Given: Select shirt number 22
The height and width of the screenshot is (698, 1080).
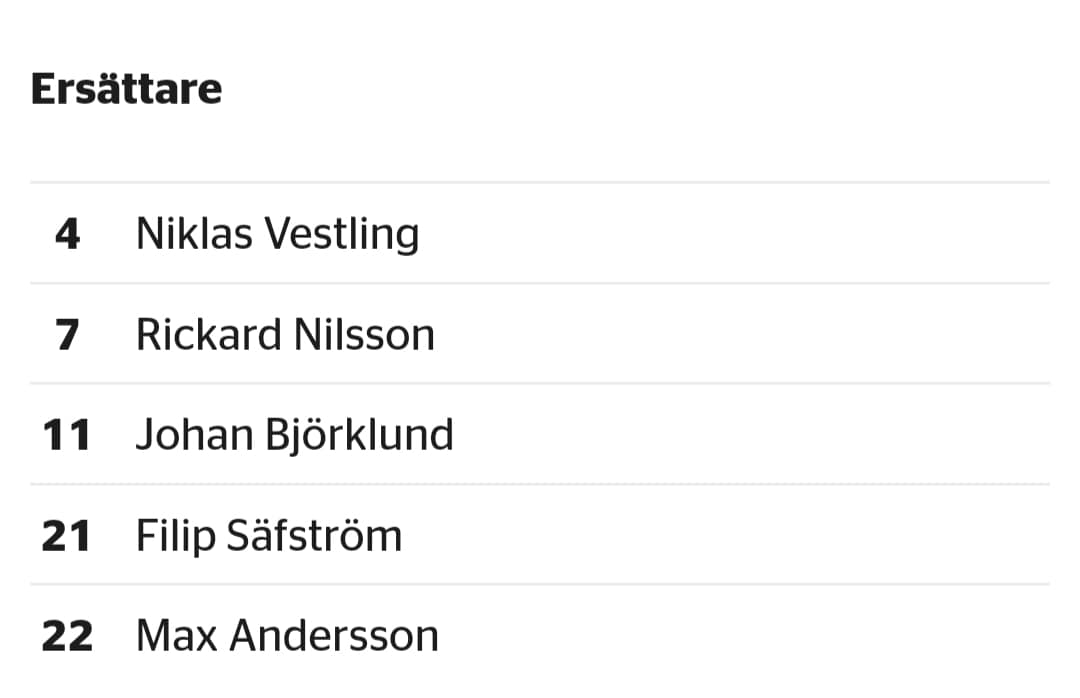Looking at the screenshot, I should [x=67, y=636].
